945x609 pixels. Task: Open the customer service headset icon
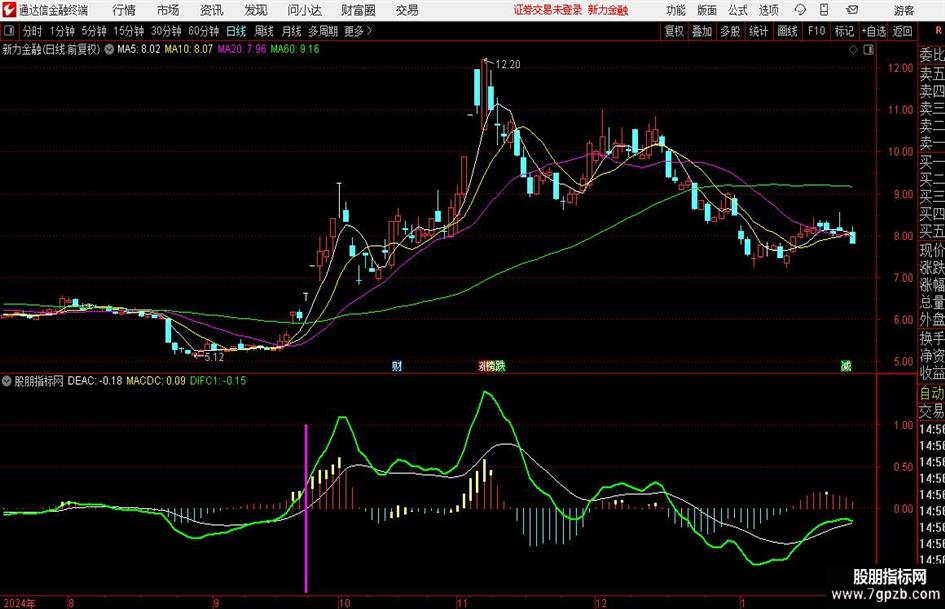coord(800,10)
